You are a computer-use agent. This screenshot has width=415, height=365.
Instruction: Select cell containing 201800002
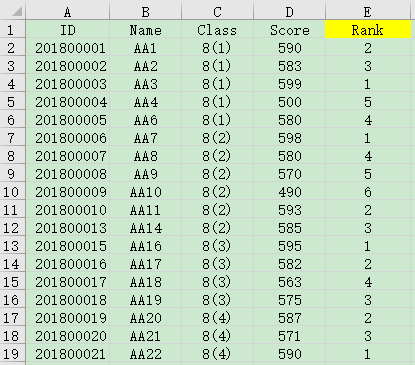pyautogui.click(x=68, y=66)
